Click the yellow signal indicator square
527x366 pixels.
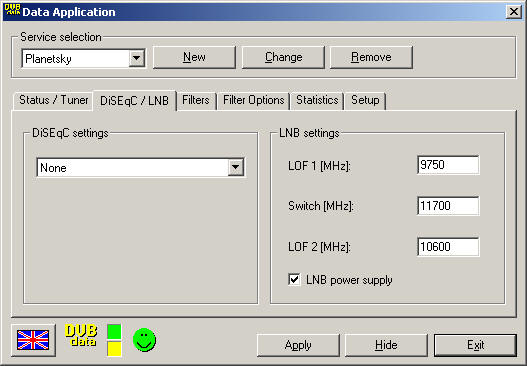114,349
